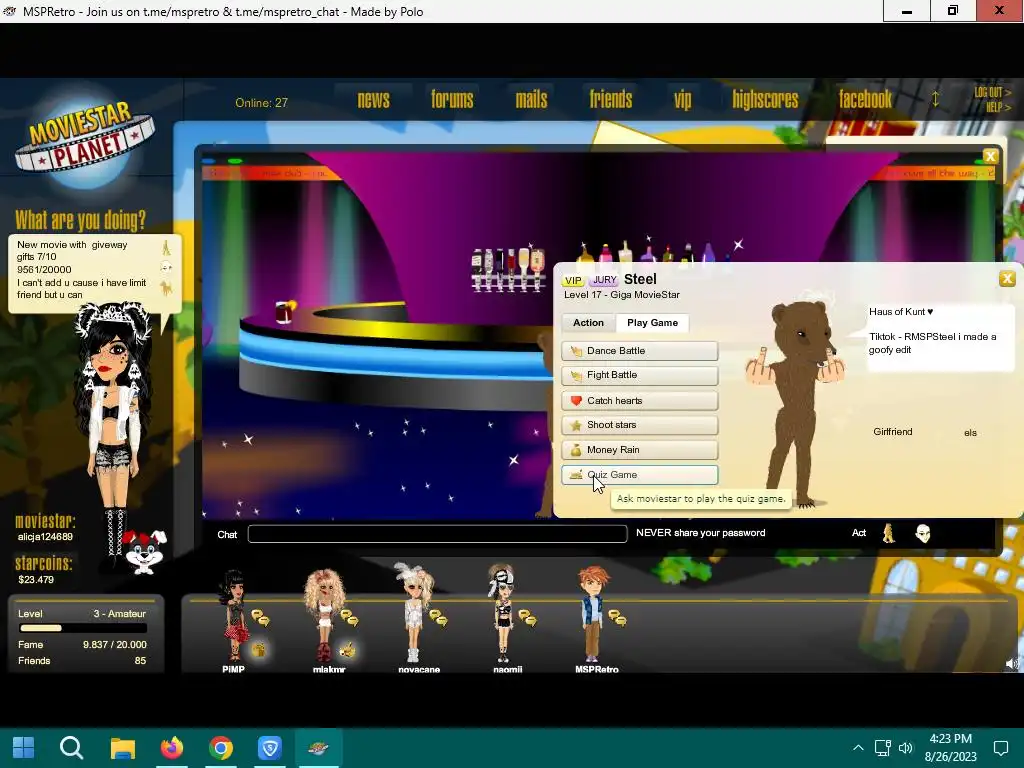1024x768 pixels.
Task: Click the level progress bar
Action: (x=83, y=628)
